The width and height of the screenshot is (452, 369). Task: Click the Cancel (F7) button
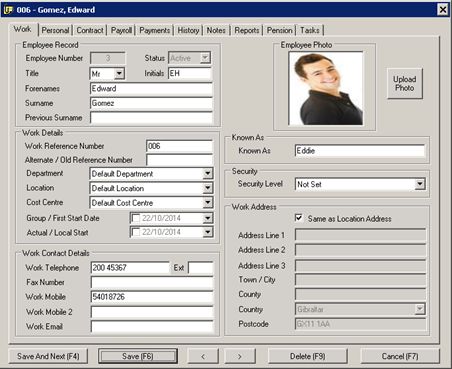[x=400, y=356]
